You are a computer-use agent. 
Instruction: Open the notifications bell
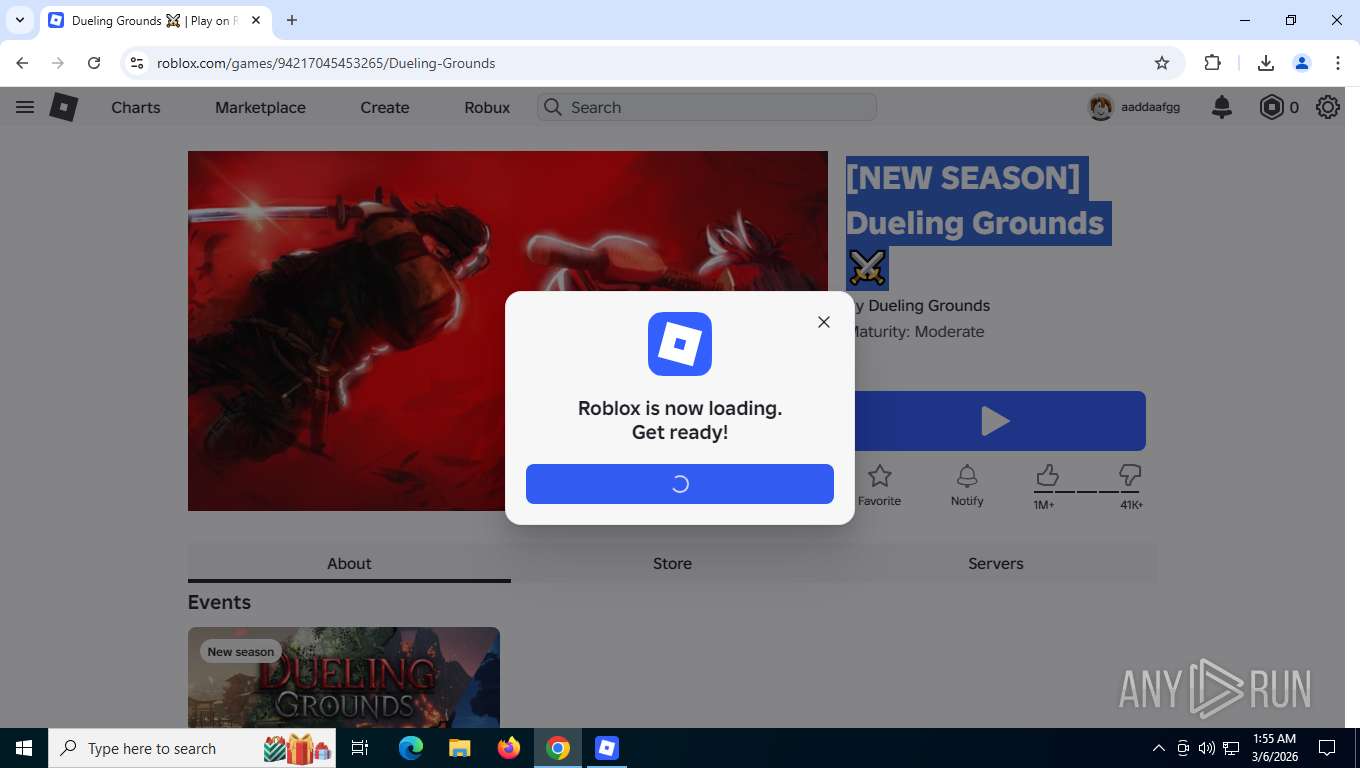click(1222, 107)
